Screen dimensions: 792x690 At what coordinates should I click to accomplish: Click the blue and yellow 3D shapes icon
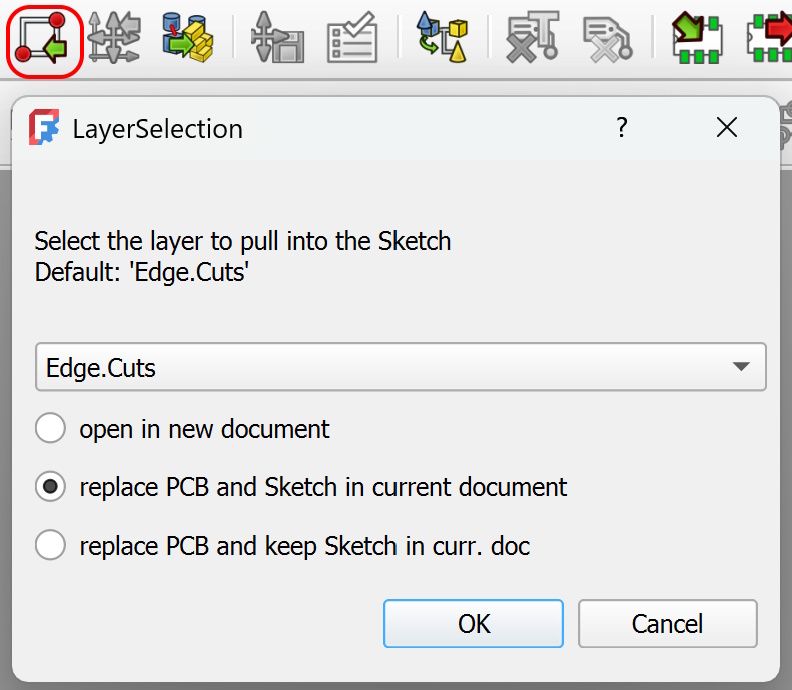click(442, 39)
